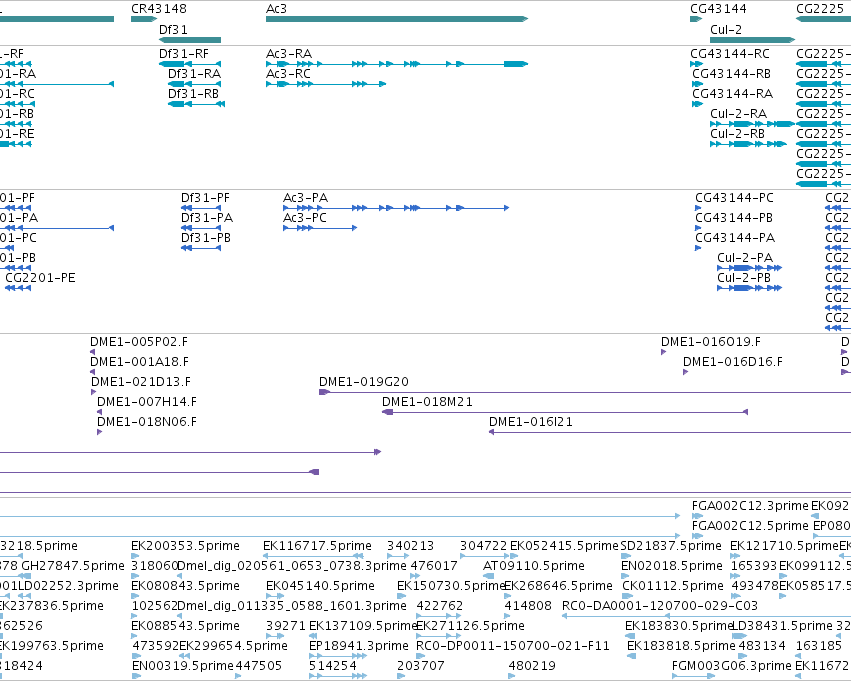Click the CR43148 gene label
The height and width of the screenshot is (681, 851).
pos(158,9)
